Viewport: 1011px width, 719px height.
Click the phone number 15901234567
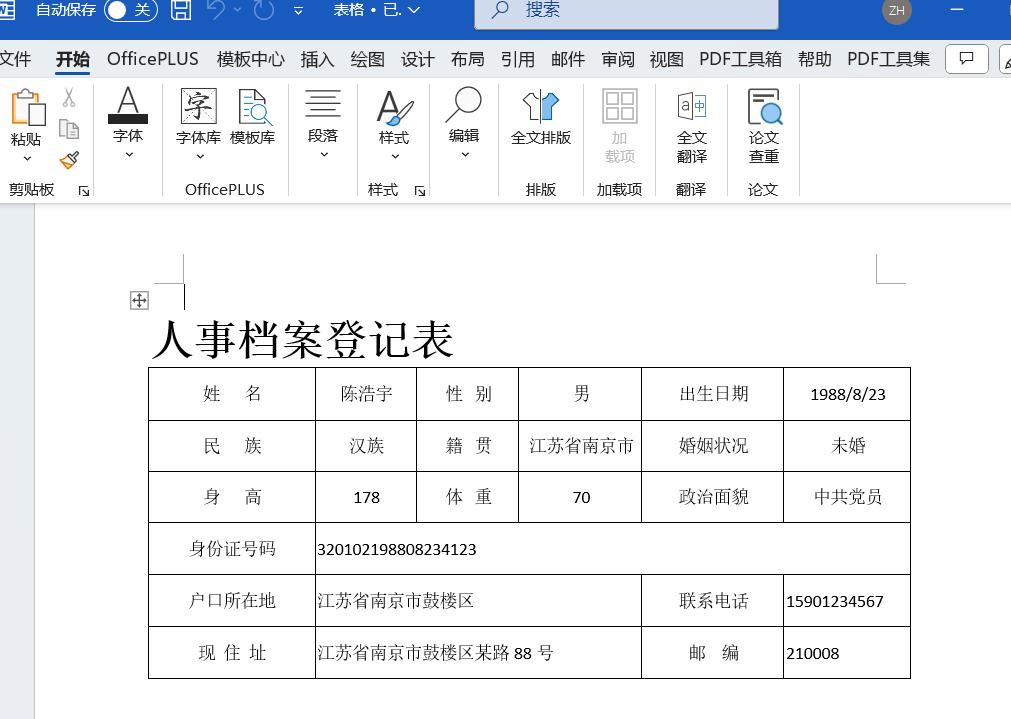point(834,602)
